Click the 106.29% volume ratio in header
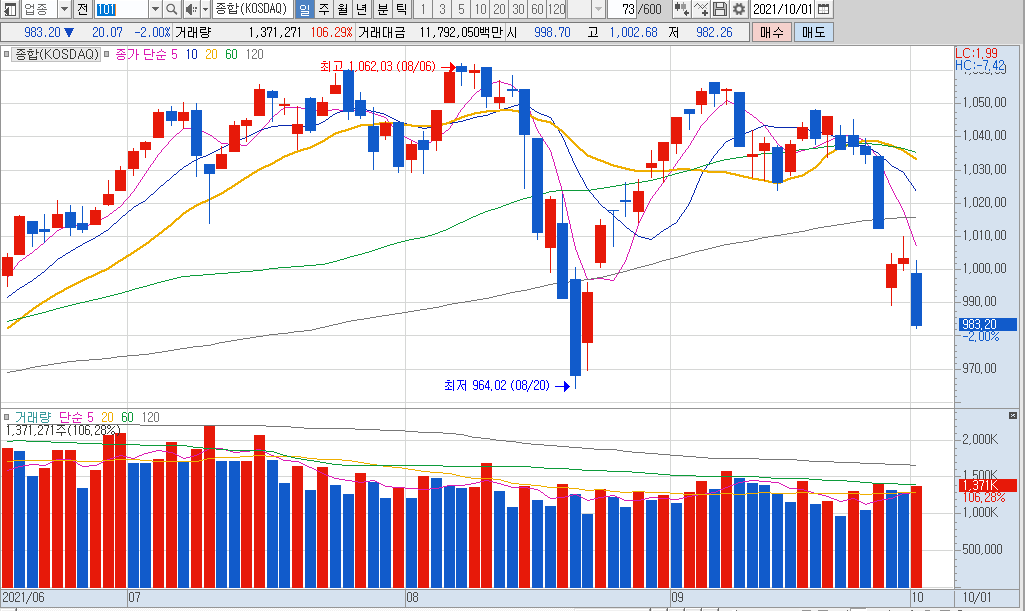 [x=331, y=32]
